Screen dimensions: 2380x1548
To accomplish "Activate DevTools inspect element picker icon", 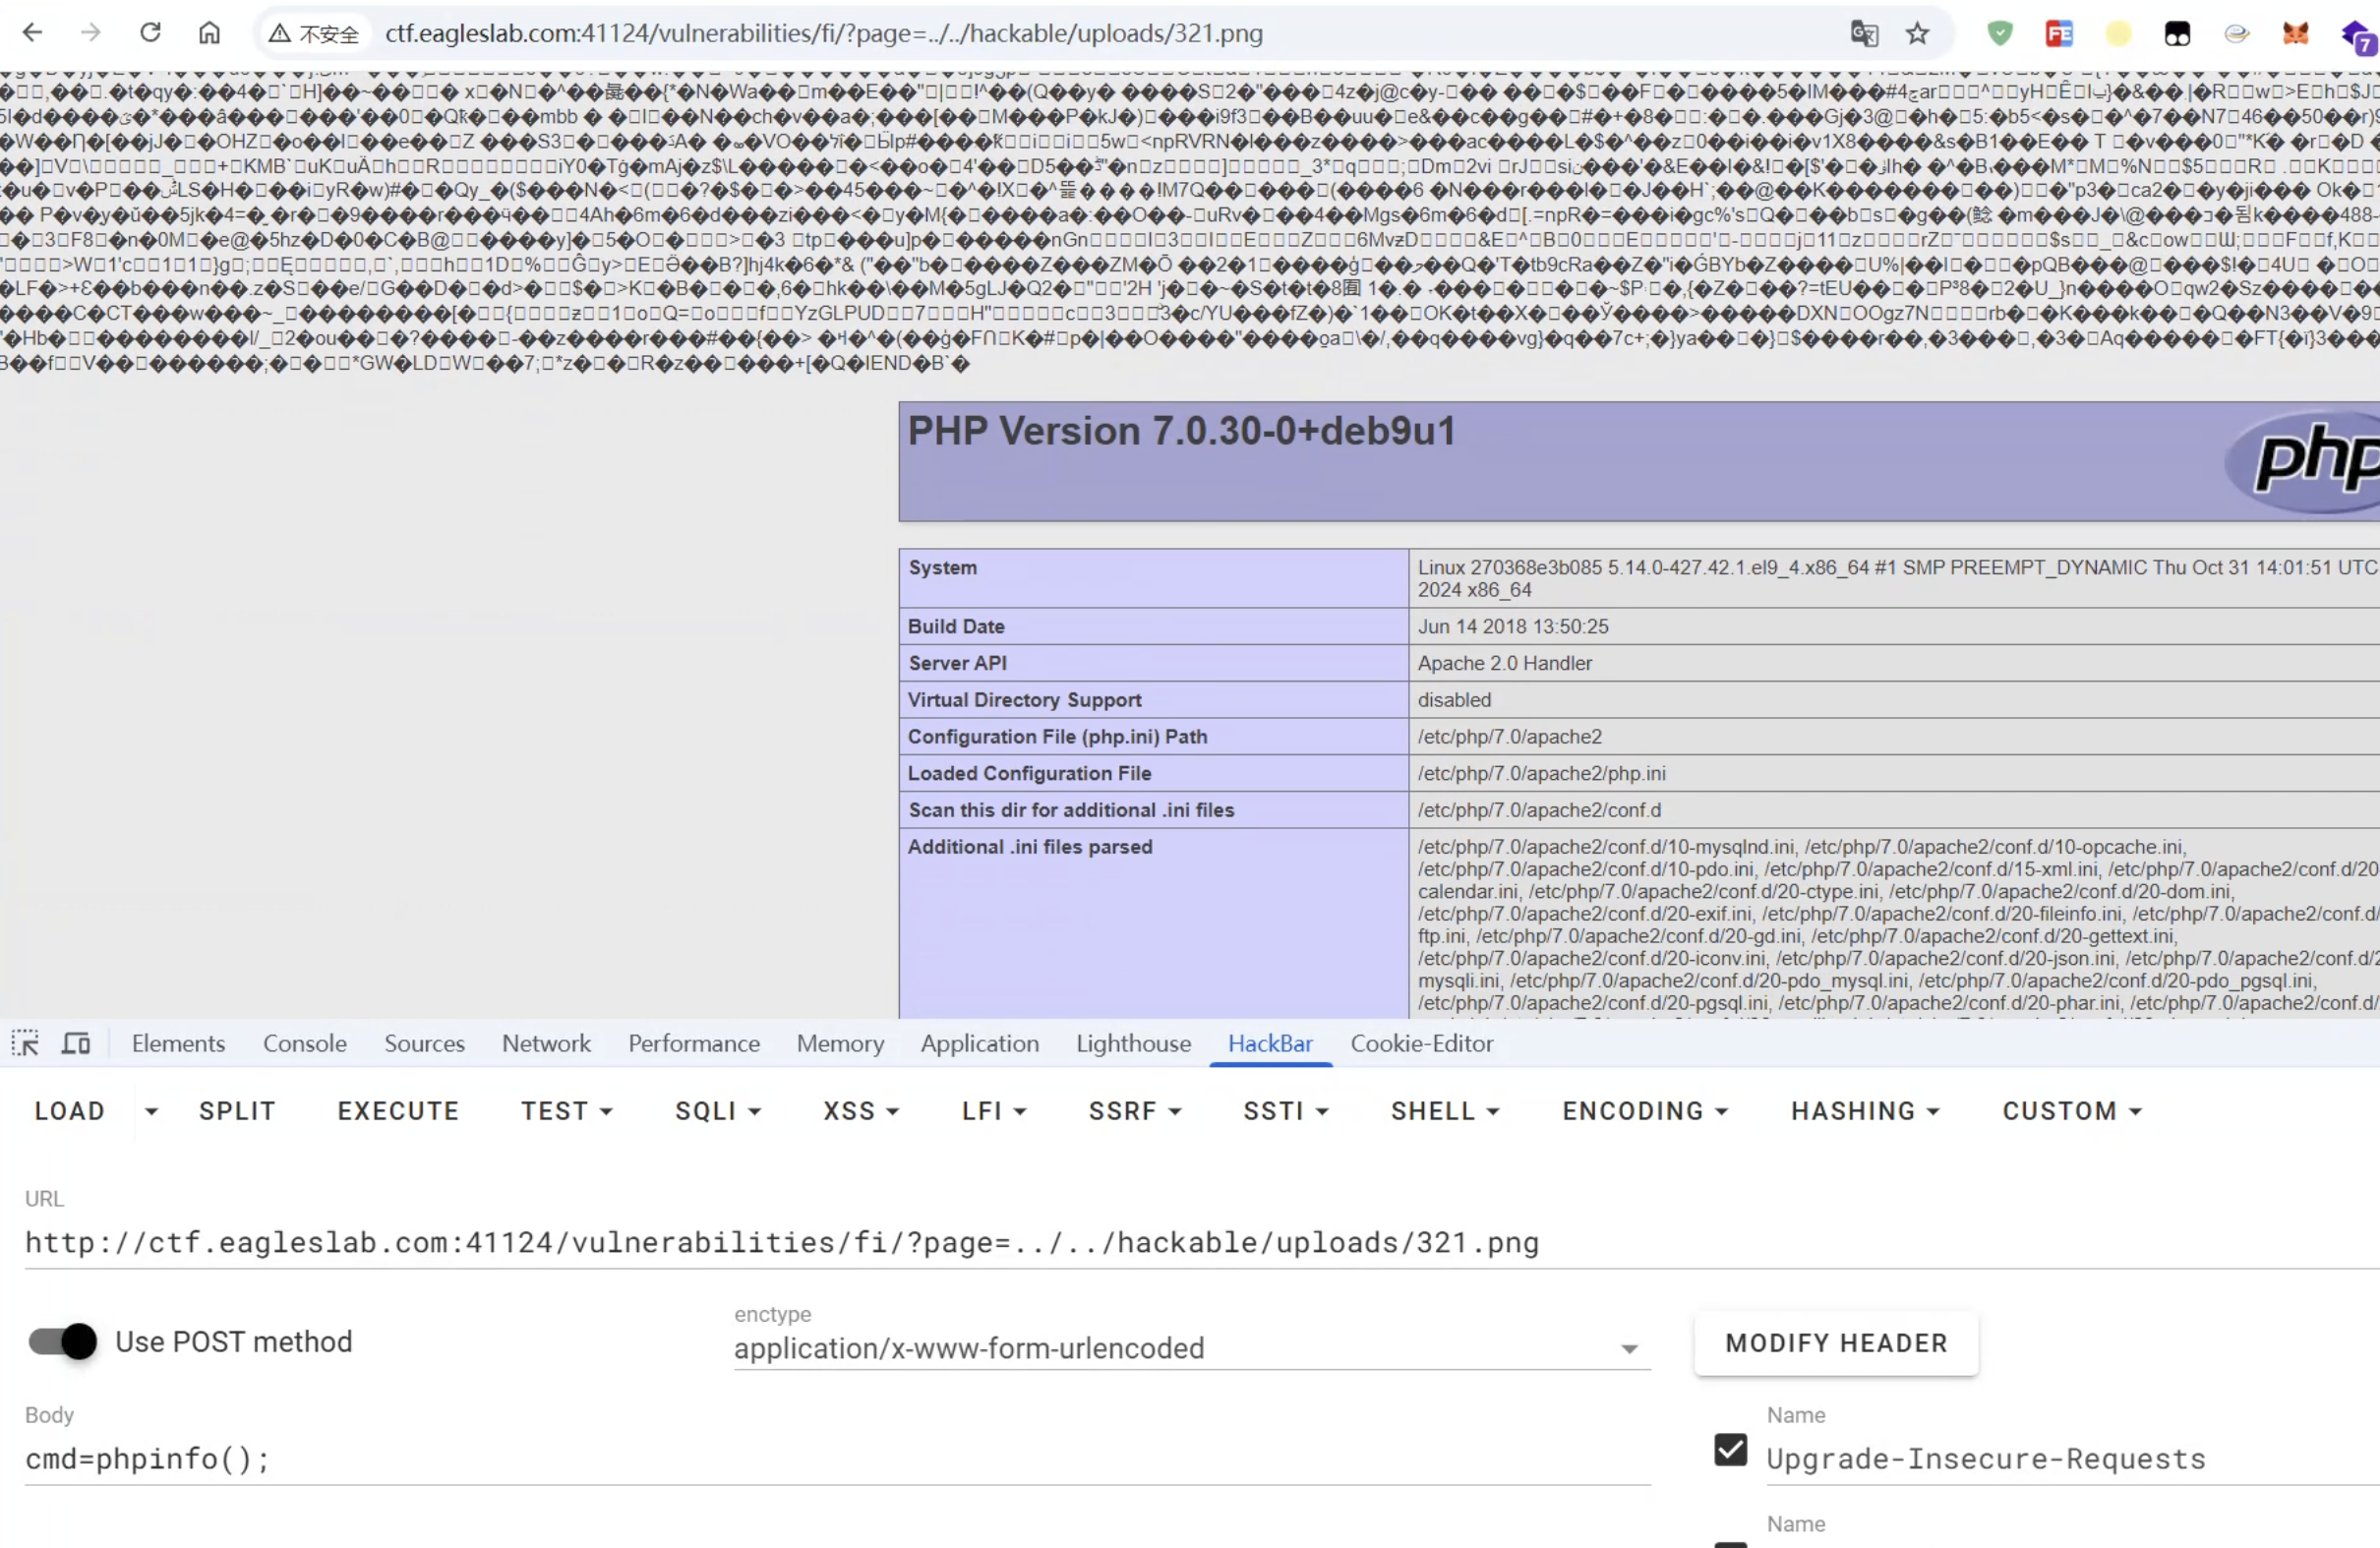I will point(25,1043).
